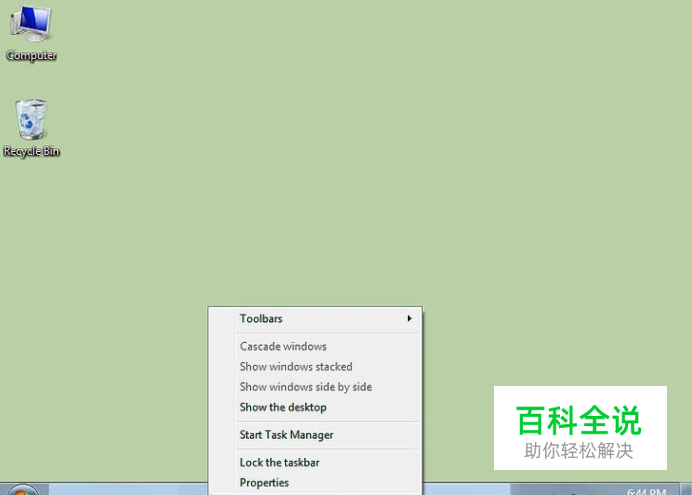
Task: Click the Show desktop button at taskbar end
Action: point(686,489)
